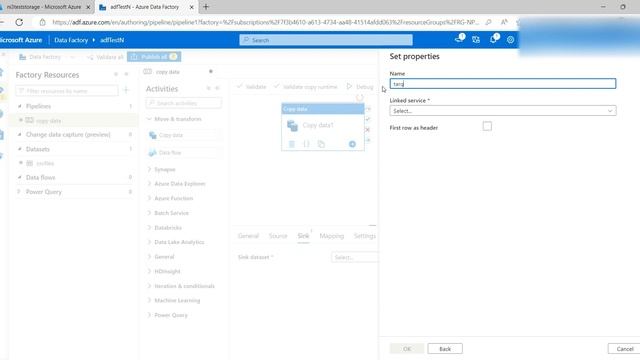The image size is (640, 360).
Task: Collapse Move & transform activities group
Action: (x=149, y=119)
